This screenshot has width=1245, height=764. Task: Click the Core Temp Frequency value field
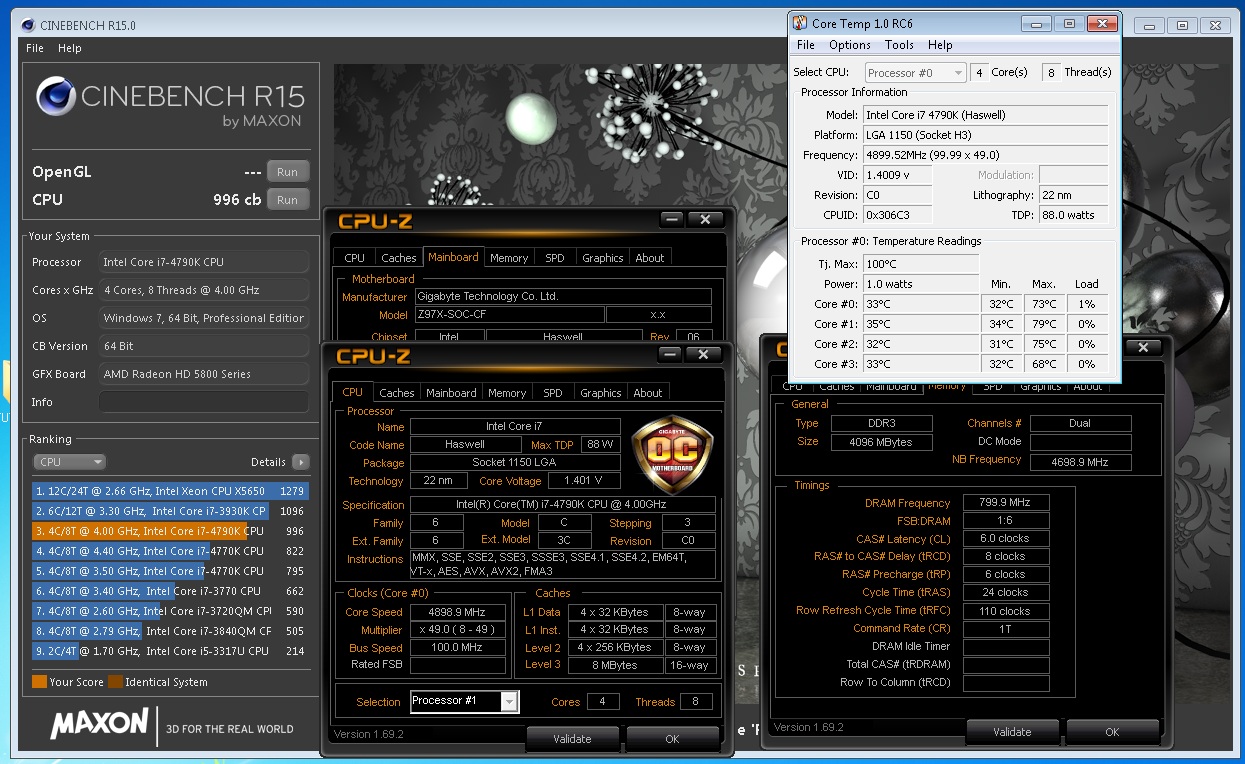(x=986, y=155)
